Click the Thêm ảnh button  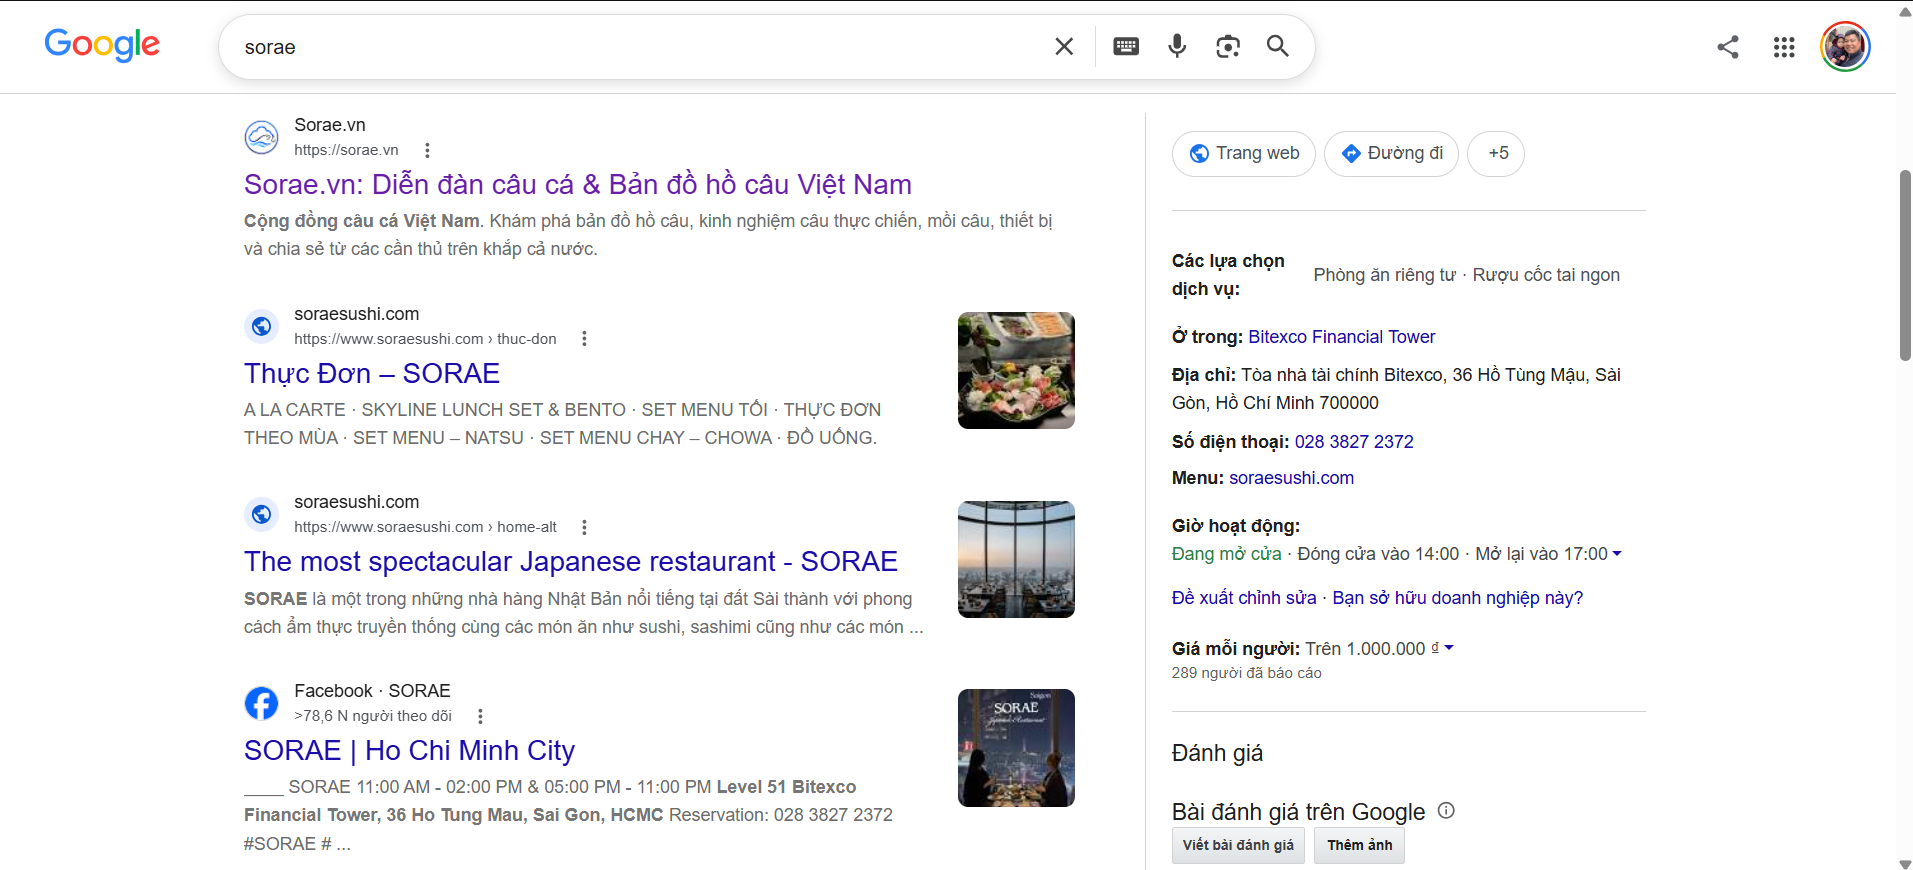1360,845
